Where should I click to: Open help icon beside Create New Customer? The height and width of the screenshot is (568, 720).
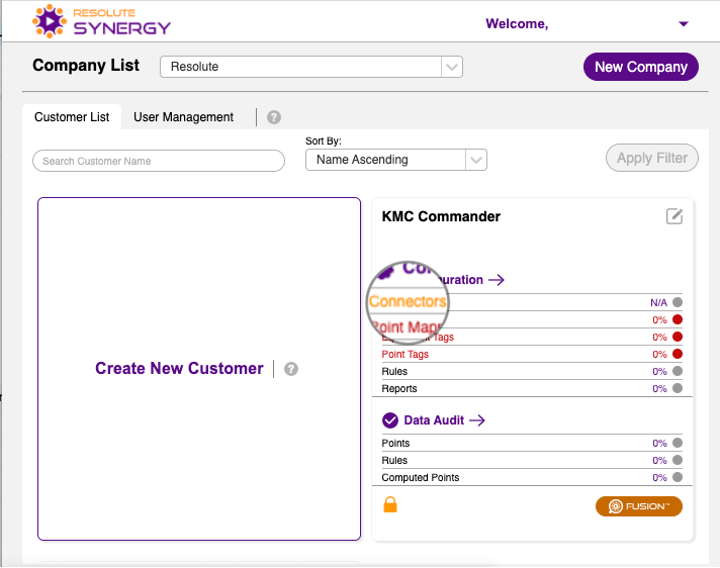click(x=291, y=369)
